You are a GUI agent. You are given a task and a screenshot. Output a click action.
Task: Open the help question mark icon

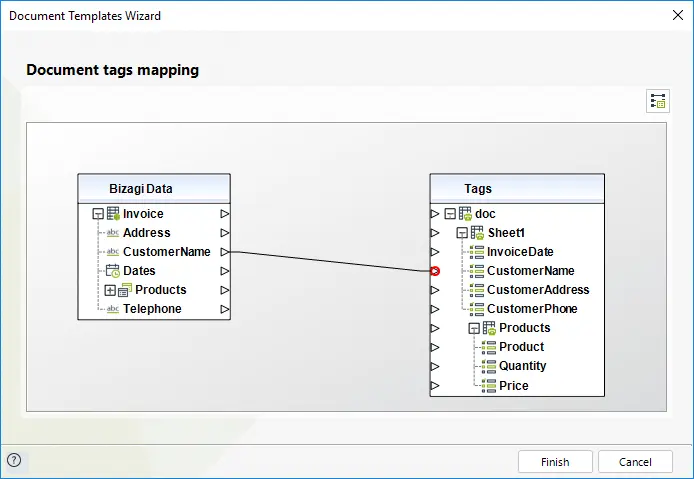[14, 460]
